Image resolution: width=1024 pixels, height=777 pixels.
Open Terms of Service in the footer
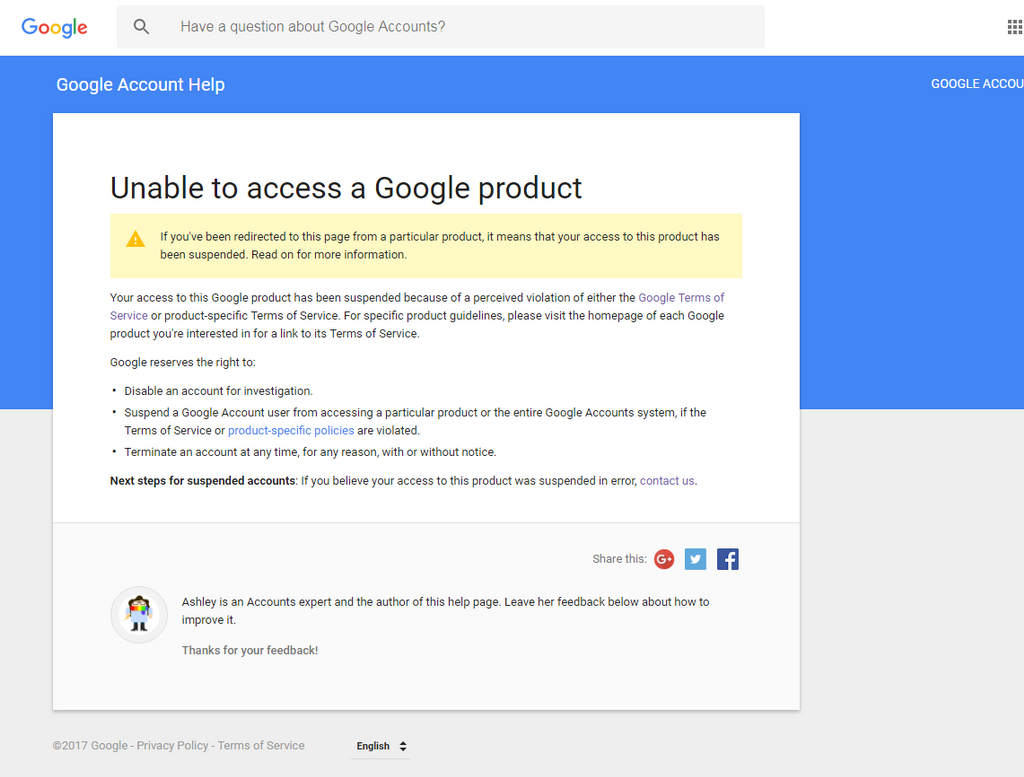coord(261,745)
